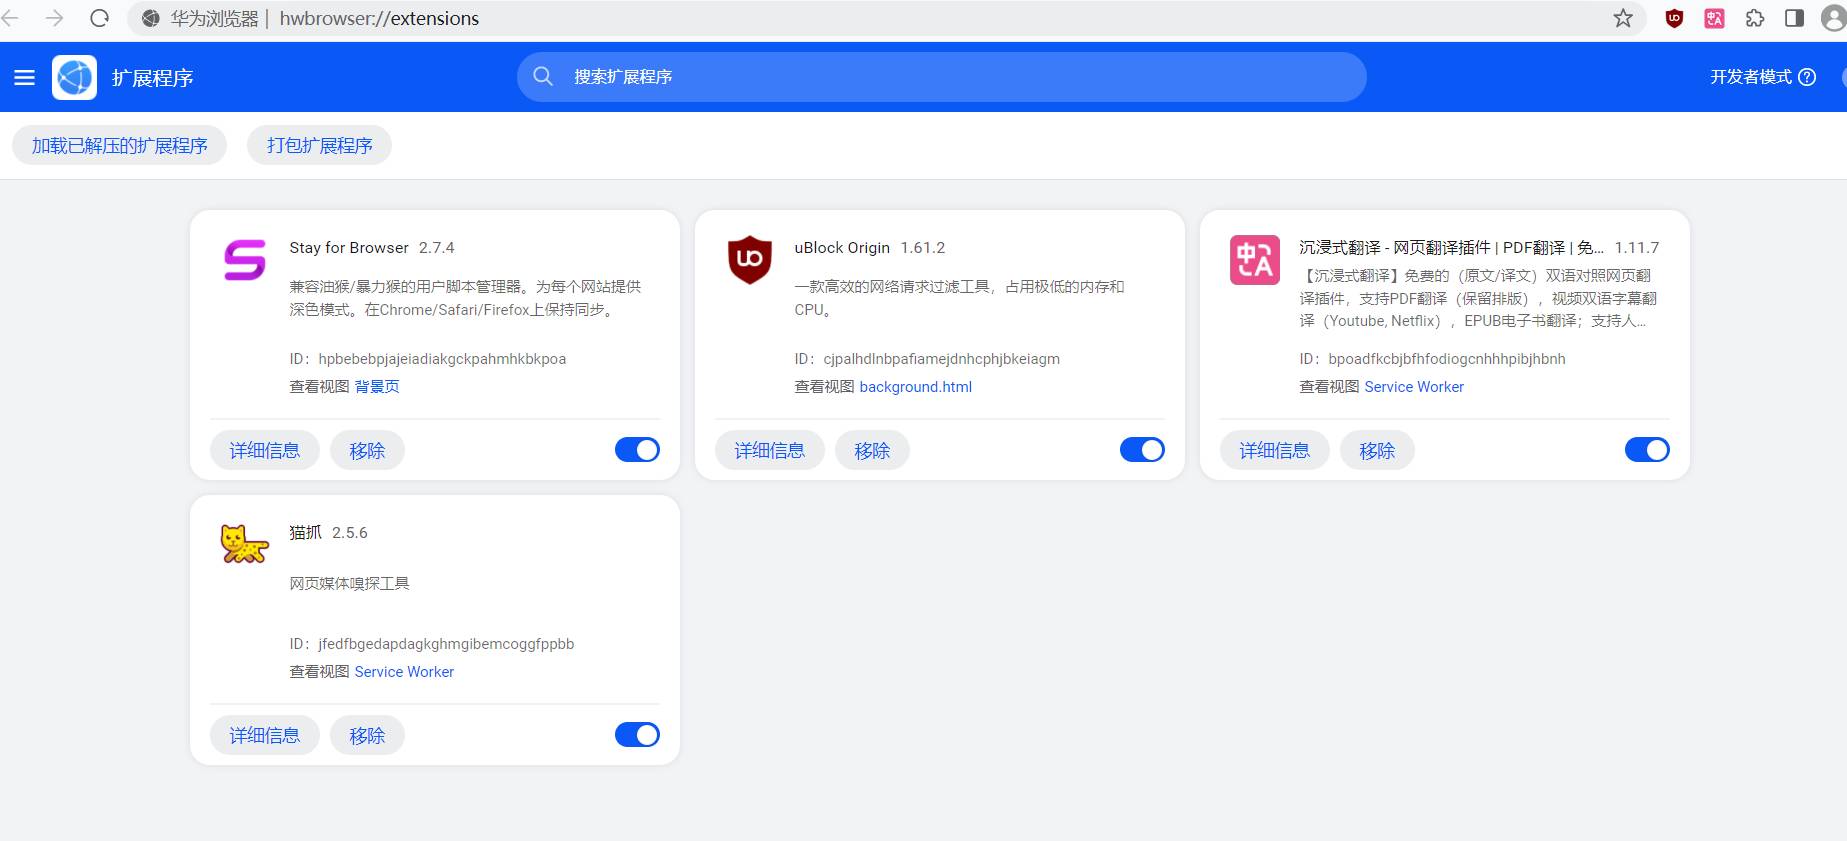Disable the 沉浸式翻译 extension
Viewport: 1847px width, 841px height.
click(x=1647, y=450)
